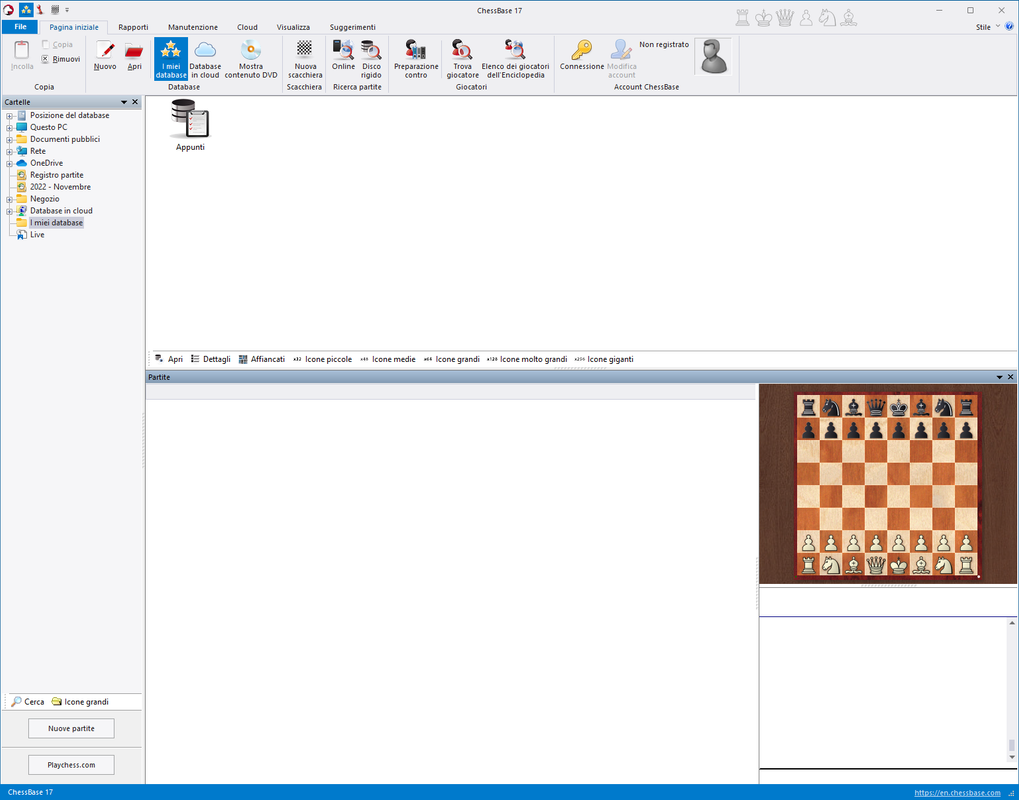Click white king on chessboard preview
Image resolution: width=1019 pixels, height=800 pixels.
(899, 564)
